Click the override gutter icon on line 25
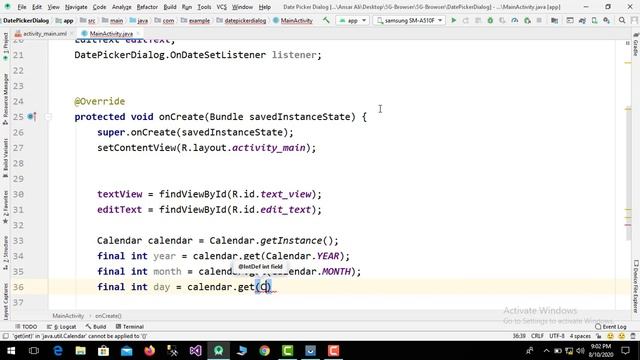Viewport: 640px width, 360px height. coord(31,117)
